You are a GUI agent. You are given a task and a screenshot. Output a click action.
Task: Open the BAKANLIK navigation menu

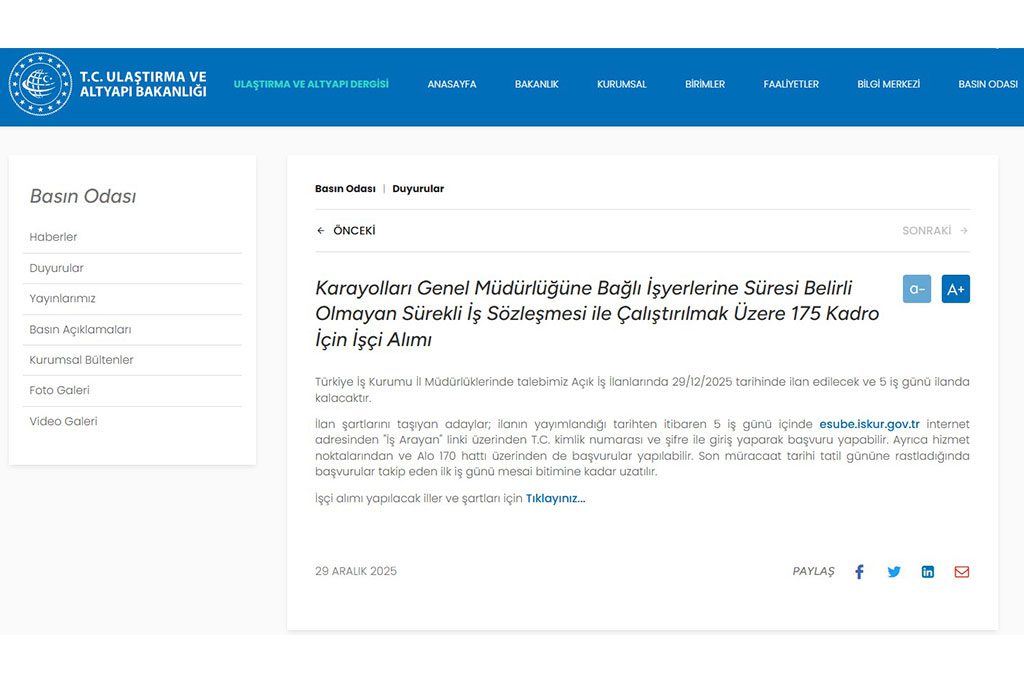(537, 85)
